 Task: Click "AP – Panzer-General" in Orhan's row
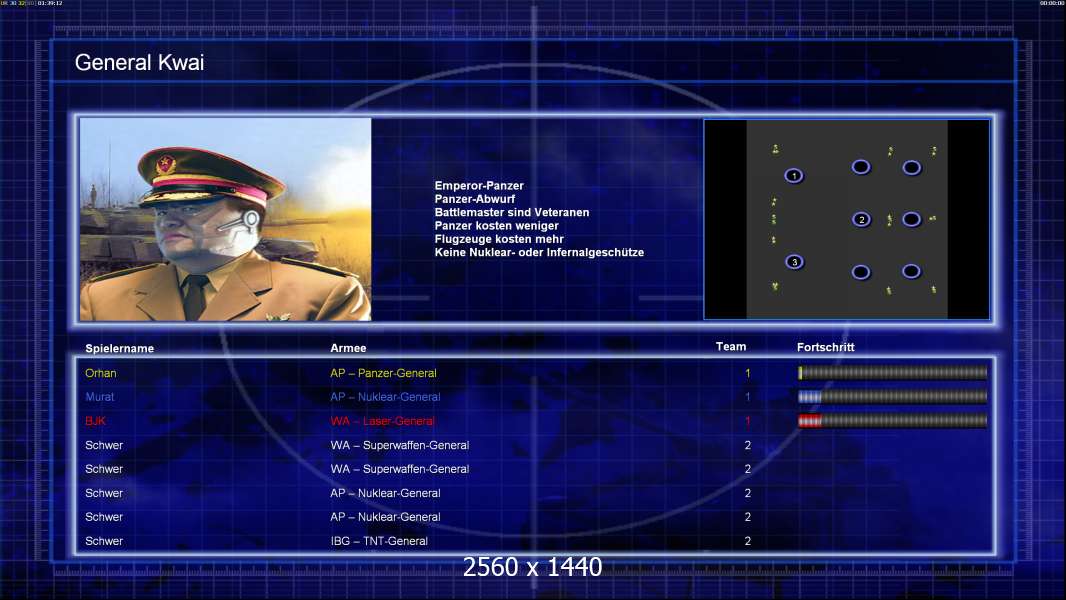click(383, 373)
